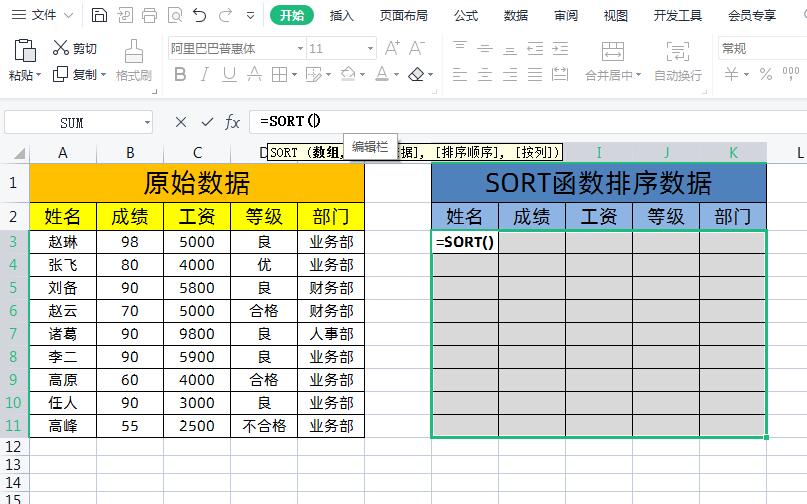Expand Copy options dropdown arrow
807x504 pixels.
coord(103,75)
